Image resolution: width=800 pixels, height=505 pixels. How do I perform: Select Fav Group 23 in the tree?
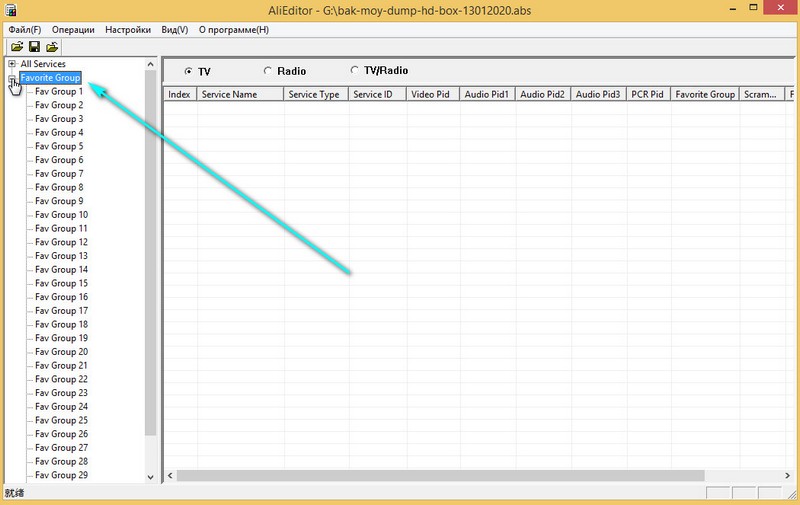61,393
